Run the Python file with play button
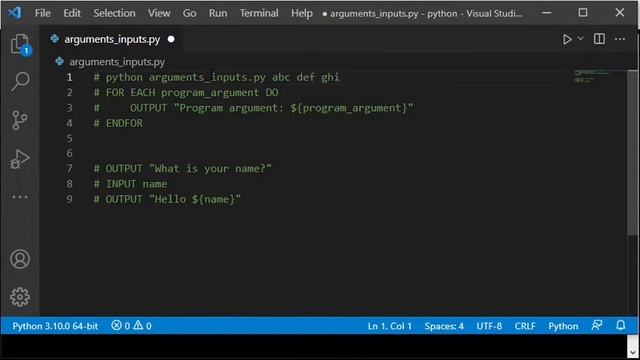The width and height of the screenshot is (640, 360). [x=567, y=39]
